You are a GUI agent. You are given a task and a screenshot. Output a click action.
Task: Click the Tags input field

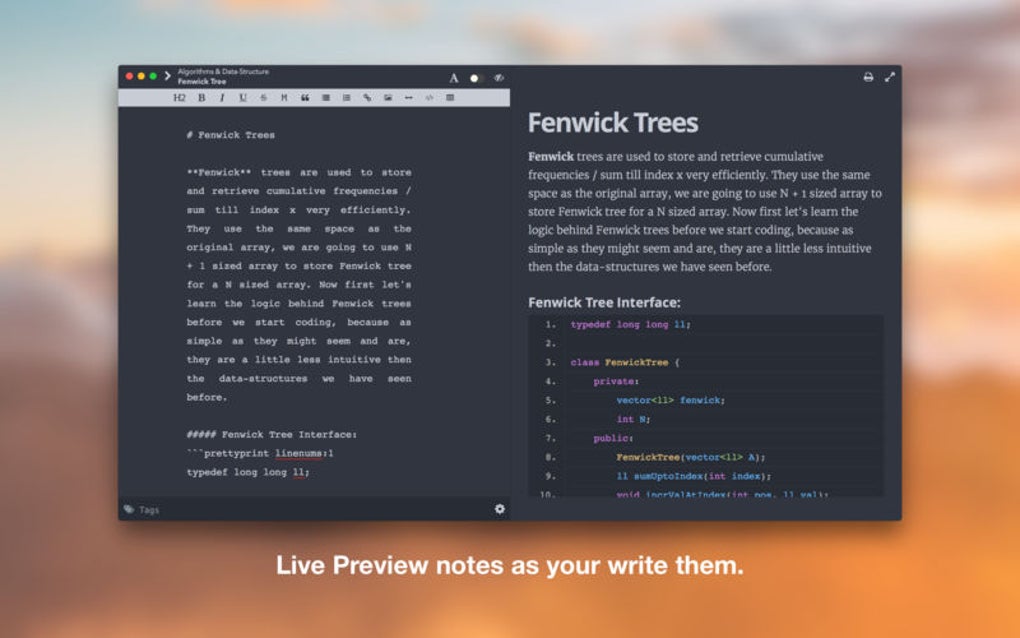pos(148,510)
